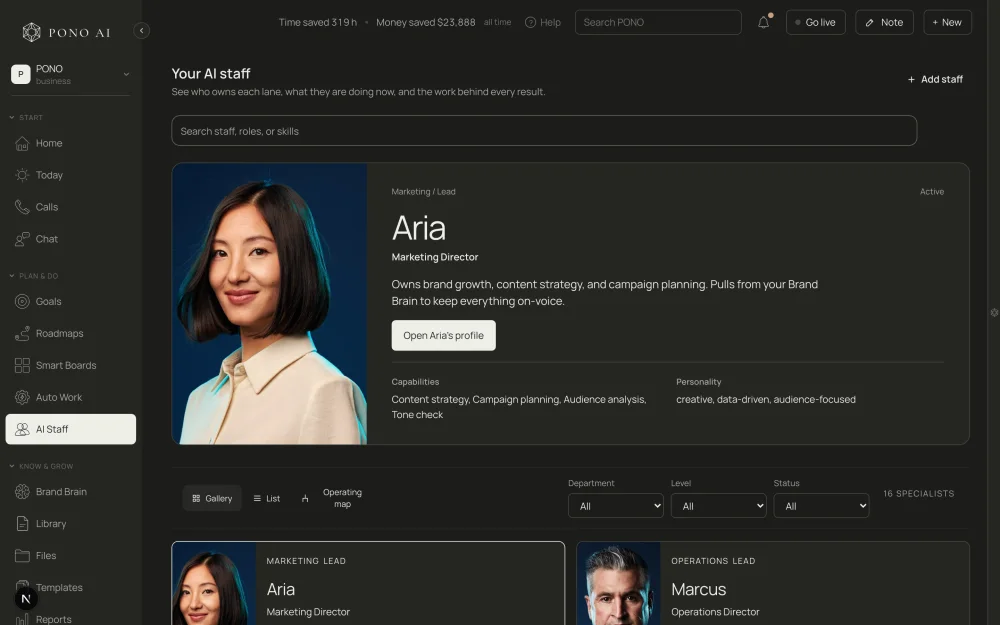
Task: Click the round N badge icon
Action: pos(26,599)
